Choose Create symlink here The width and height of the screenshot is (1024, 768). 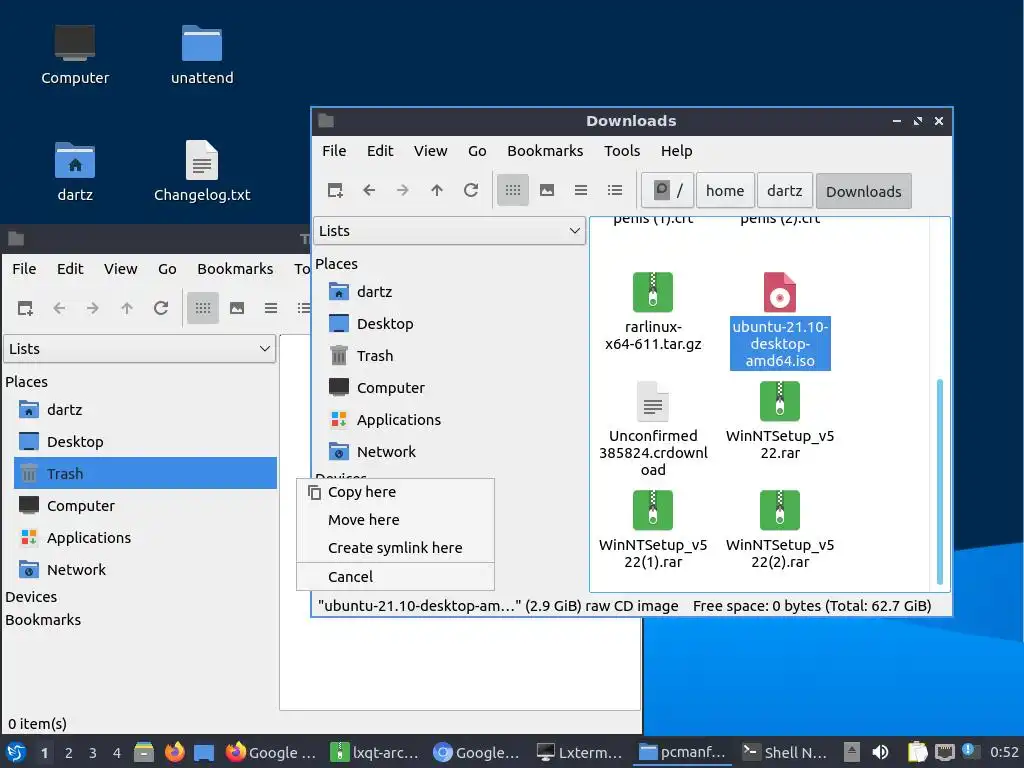pos(395,548)
